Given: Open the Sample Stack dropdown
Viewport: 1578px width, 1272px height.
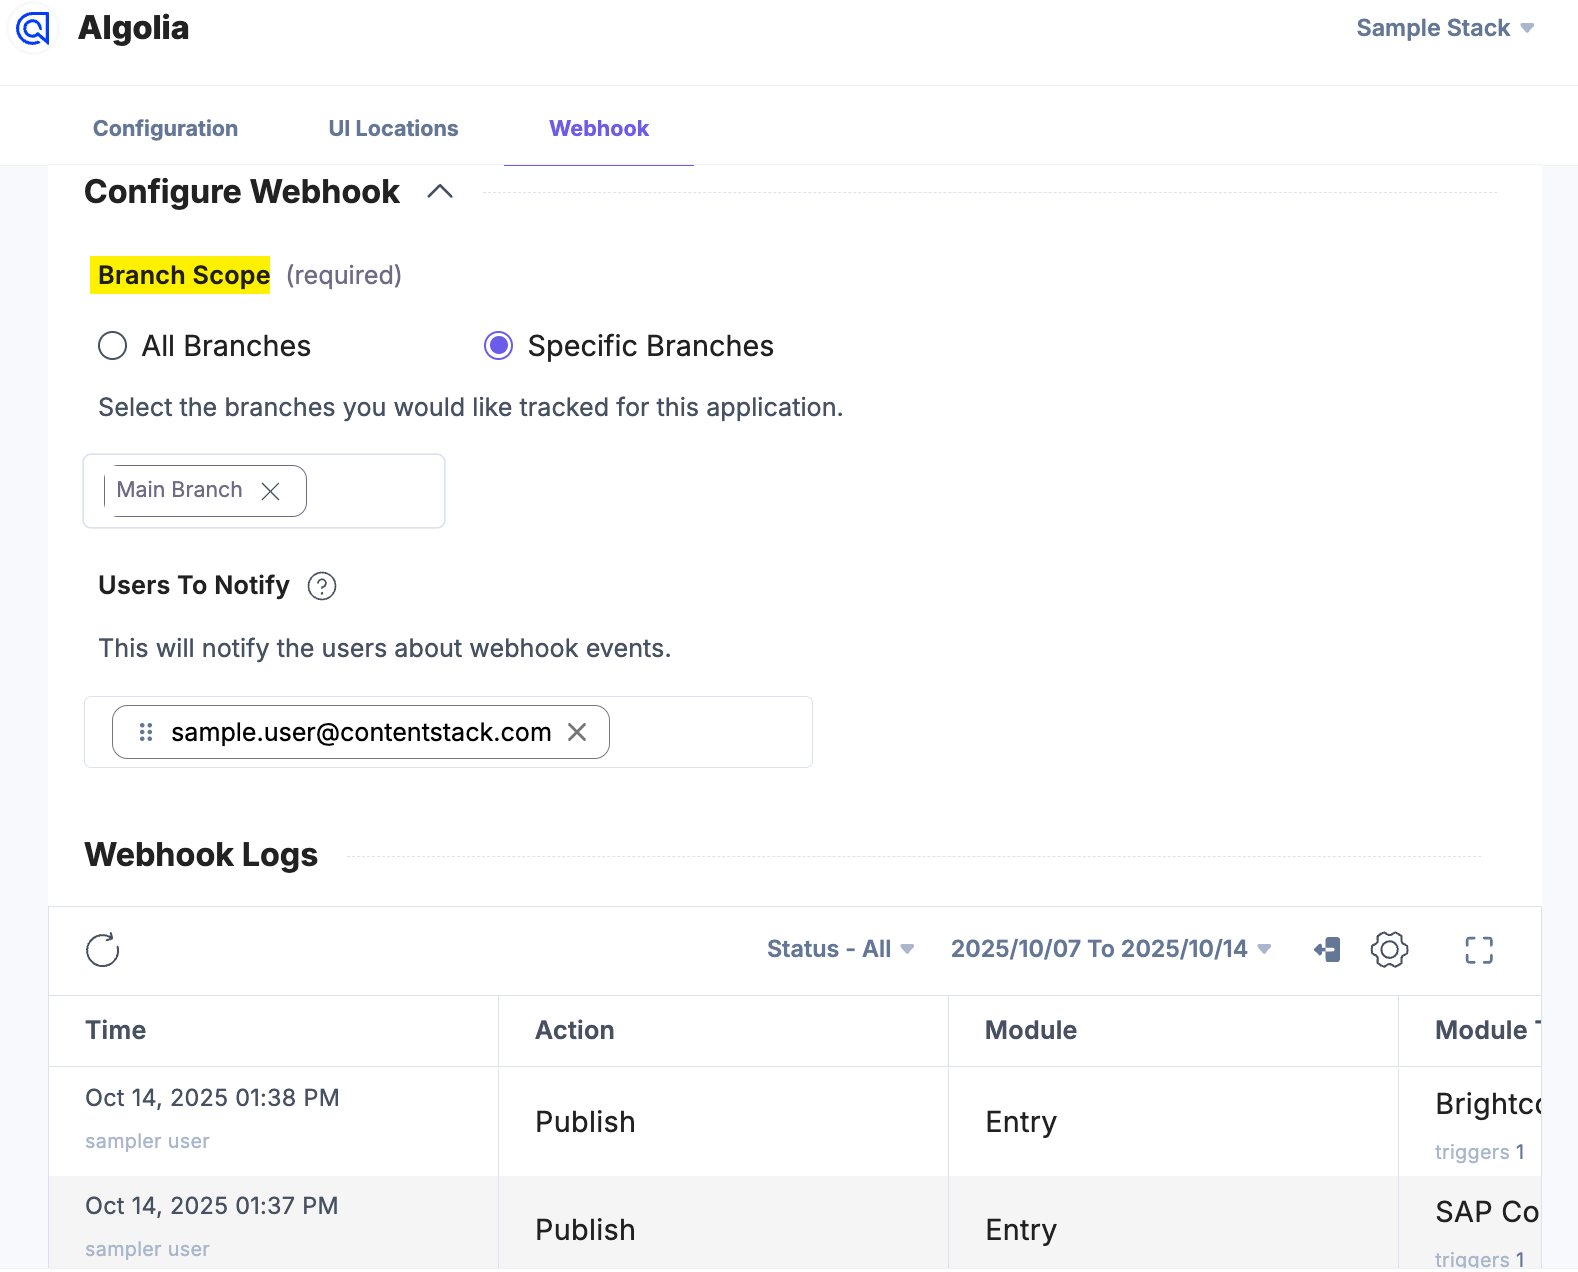Looking at the screenshot, I should tap(1444, 28).
